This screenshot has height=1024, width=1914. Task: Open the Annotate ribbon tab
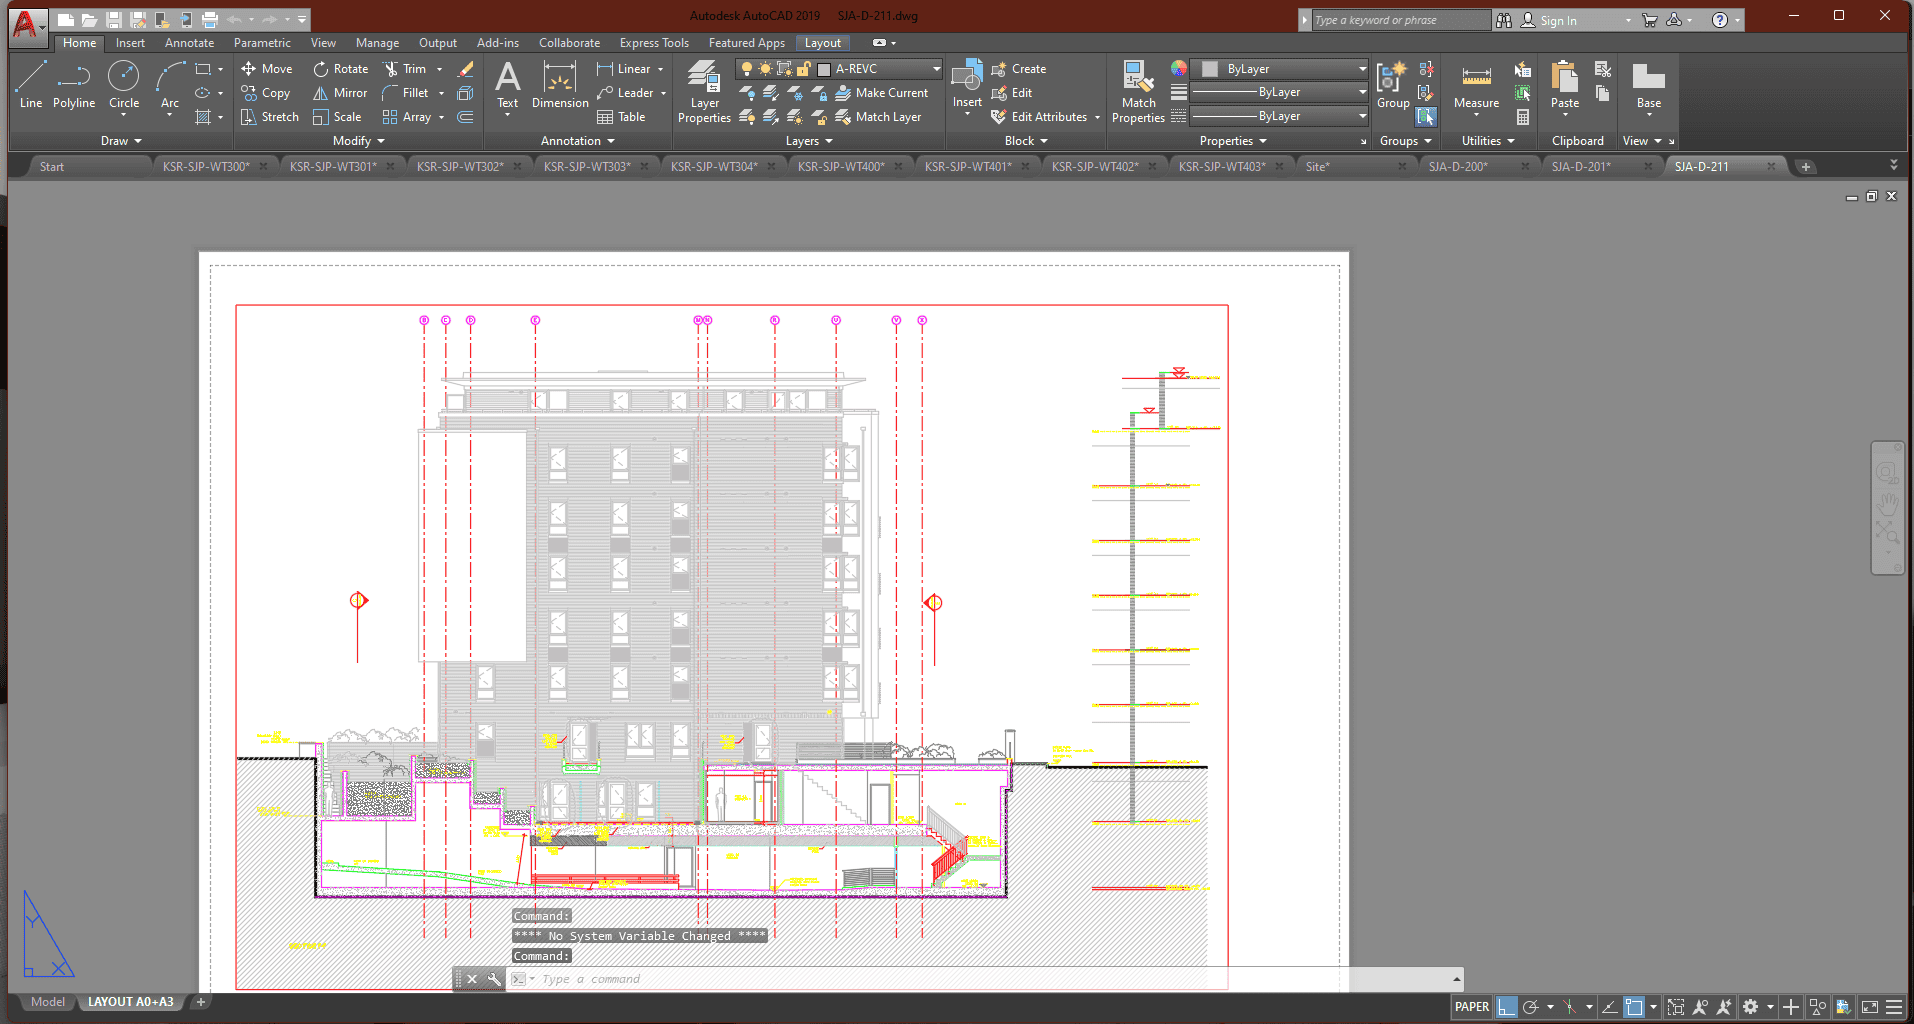click(189, 43)
